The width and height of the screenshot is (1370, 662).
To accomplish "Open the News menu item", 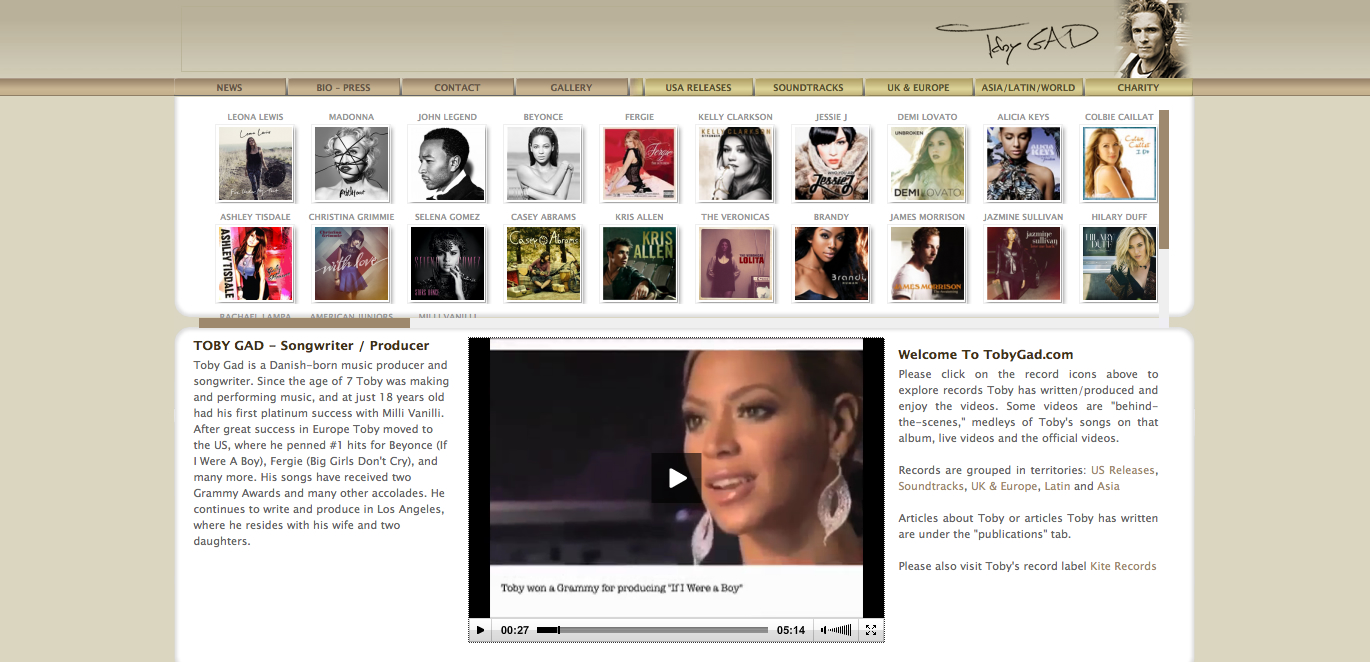I will coord(230,87).
